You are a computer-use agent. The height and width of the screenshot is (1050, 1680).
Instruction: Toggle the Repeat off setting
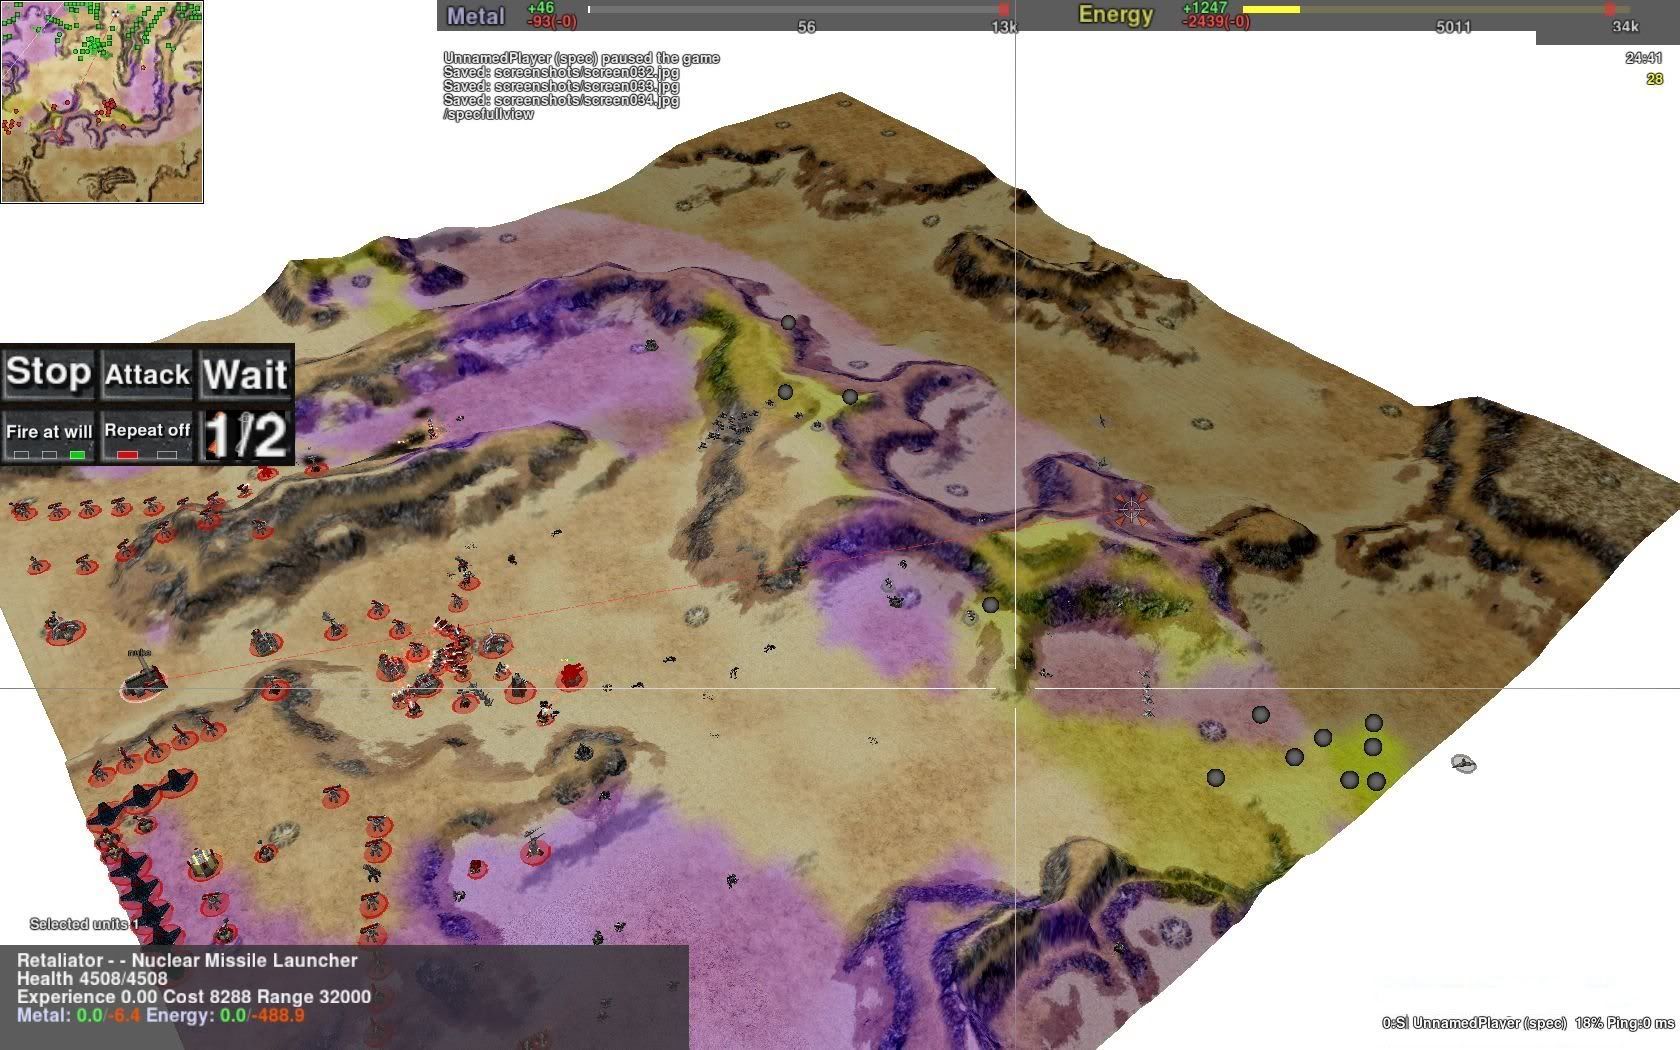click(x=147, y=437)
